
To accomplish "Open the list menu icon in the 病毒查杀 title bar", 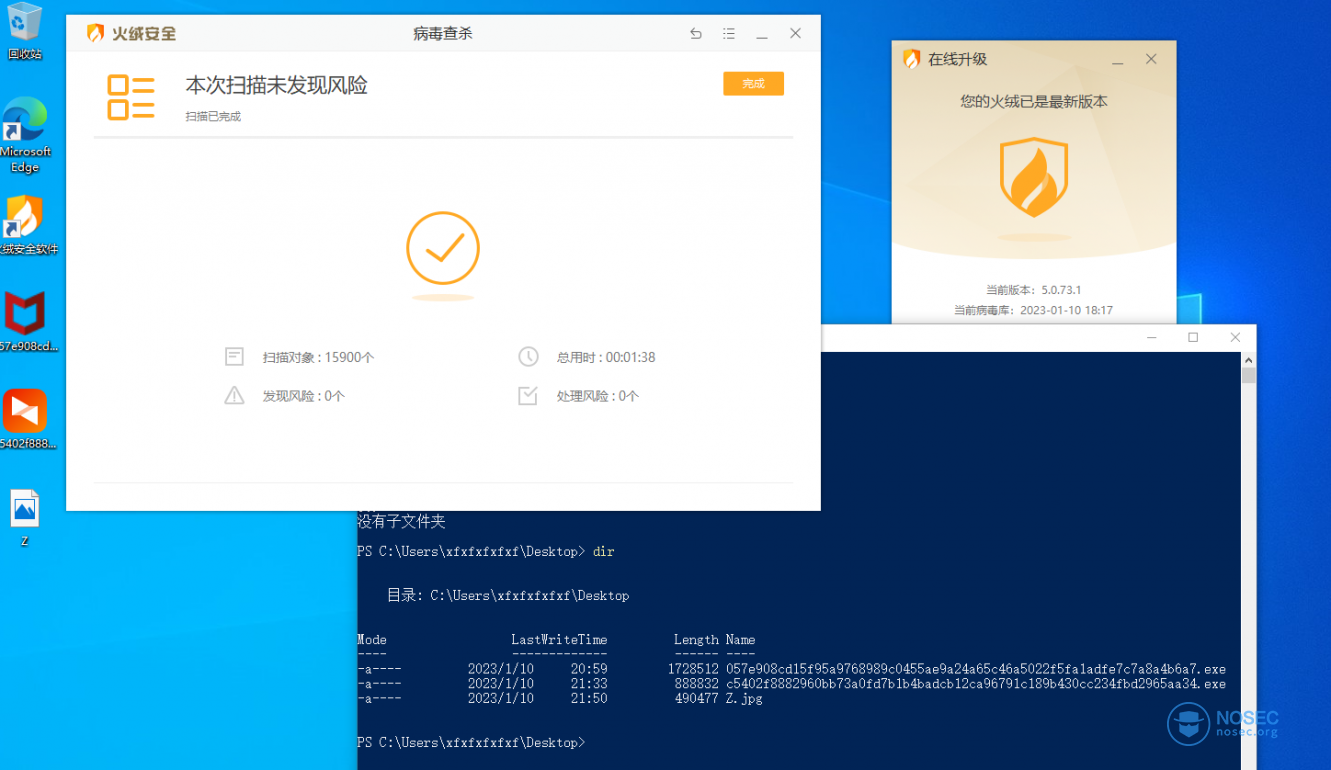I will 729,34.
